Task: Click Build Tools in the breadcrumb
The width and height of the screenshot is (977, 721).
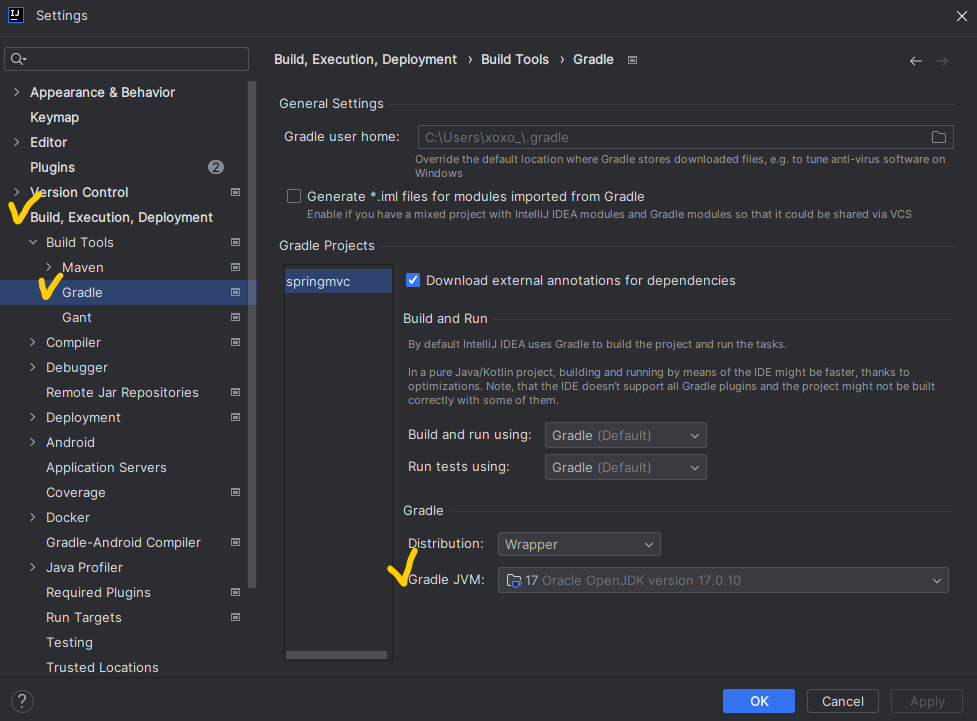Action: [515, 59]
